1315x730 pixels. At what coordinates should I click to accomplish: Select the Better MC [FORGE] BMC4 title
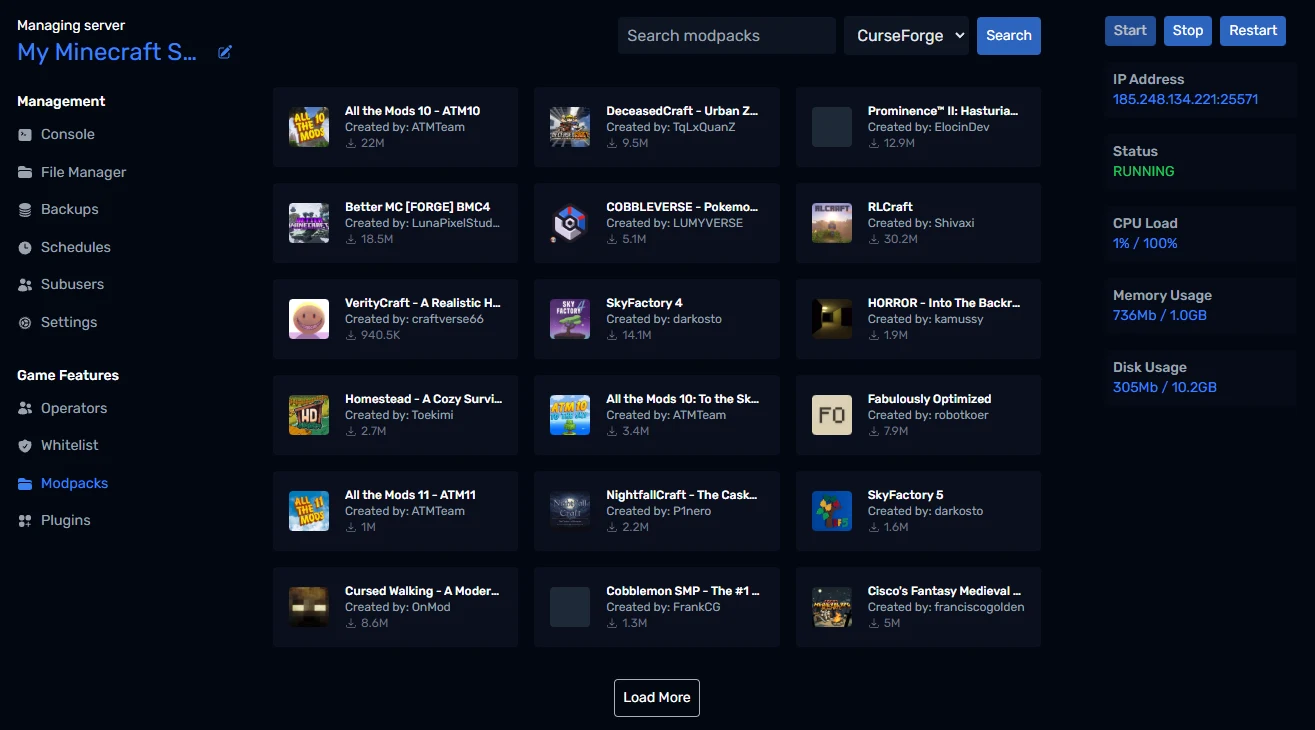point(418,207)
